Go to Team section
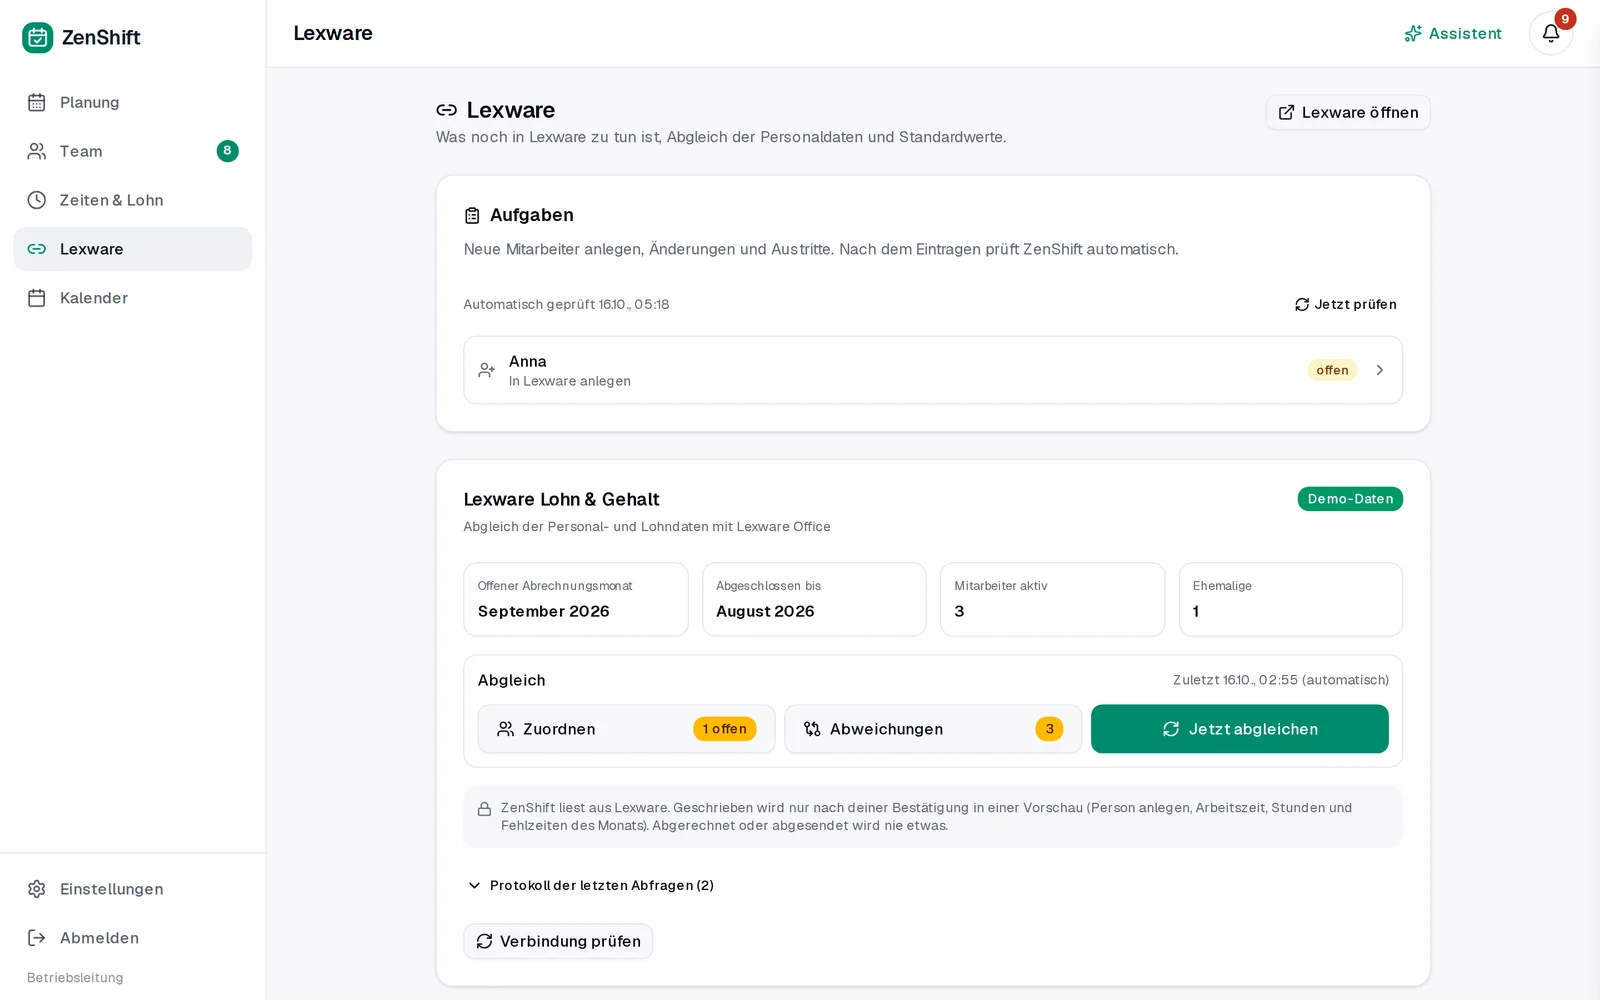The image size is (1600, 1000). (133, 151)
